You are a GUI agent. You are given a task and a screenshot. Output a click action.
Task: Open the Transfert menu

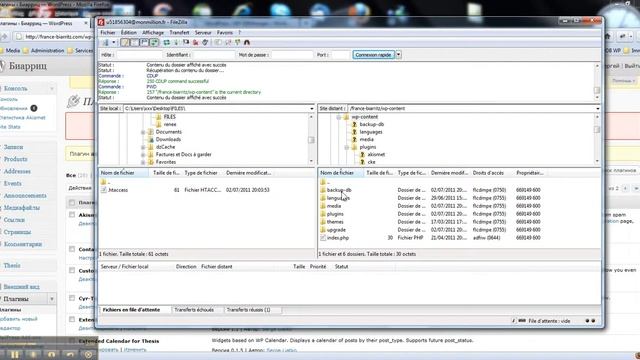pos(179,33)
